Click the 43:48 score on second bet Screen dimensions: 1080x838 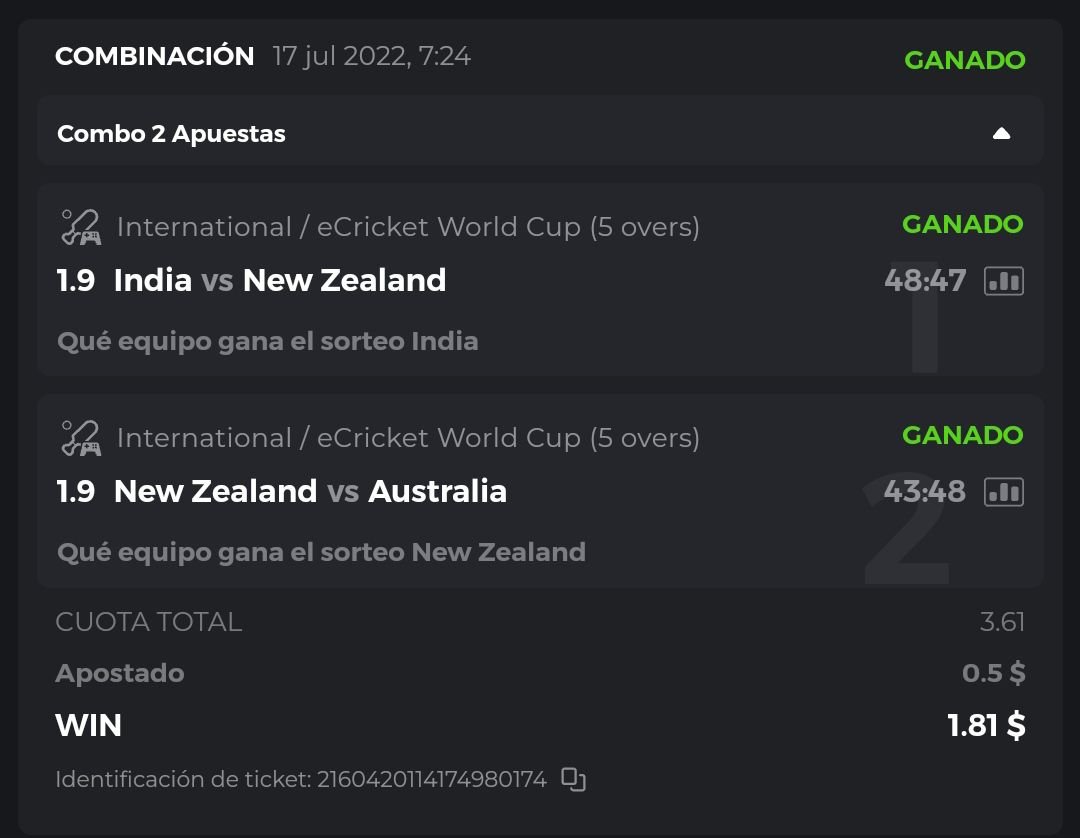pyautogui.click(x=925, y=492)
